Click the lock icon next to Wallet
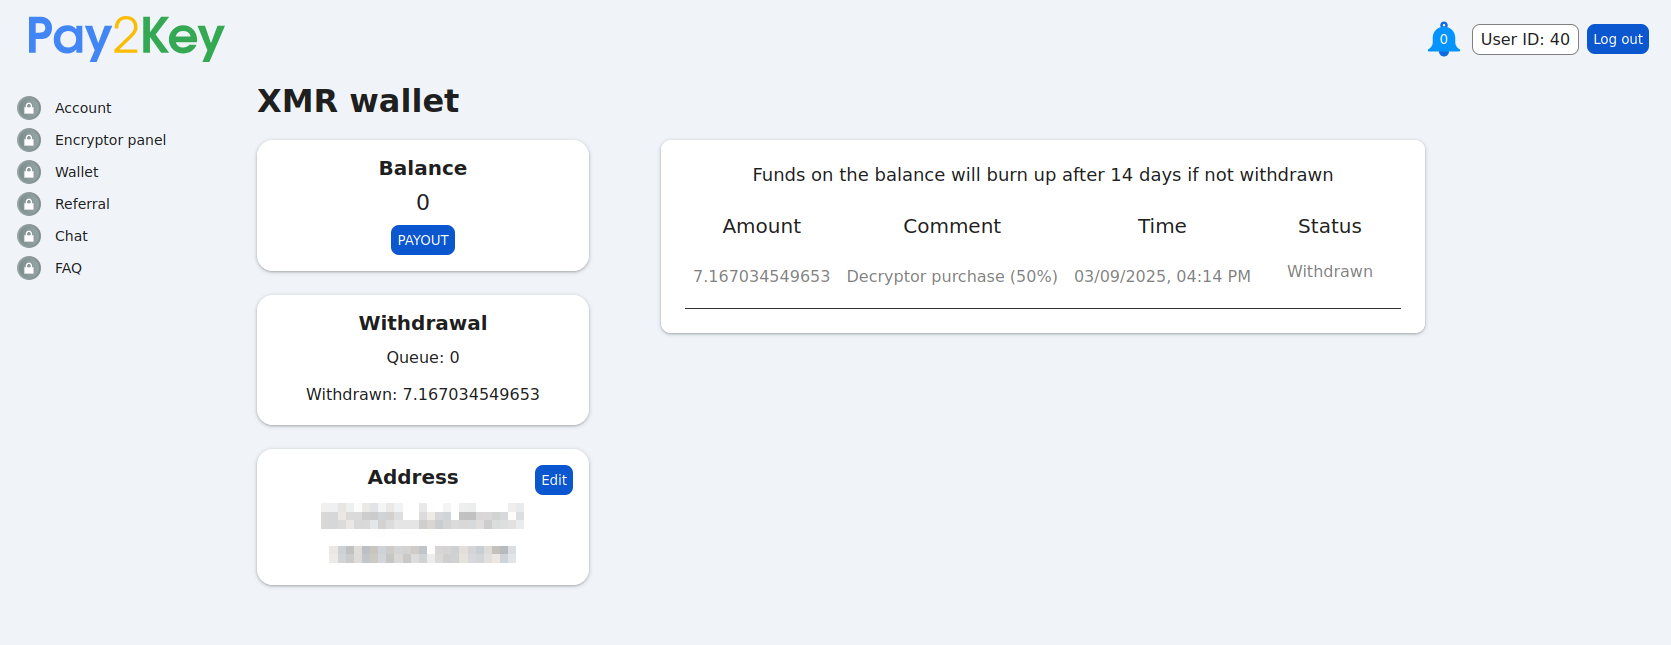The height and width of the screenshot is (645, 1671). (x=29, y=172)
